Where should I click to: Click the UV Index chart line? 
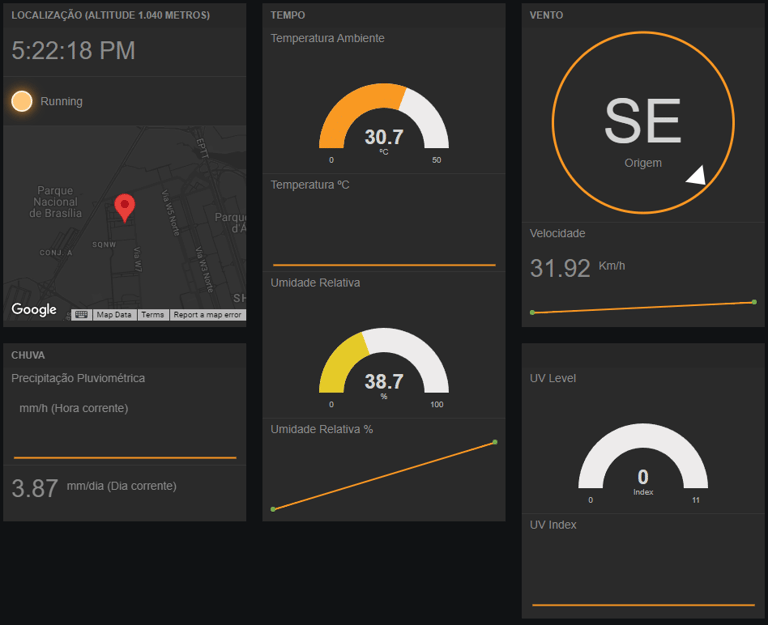point(643,605)
